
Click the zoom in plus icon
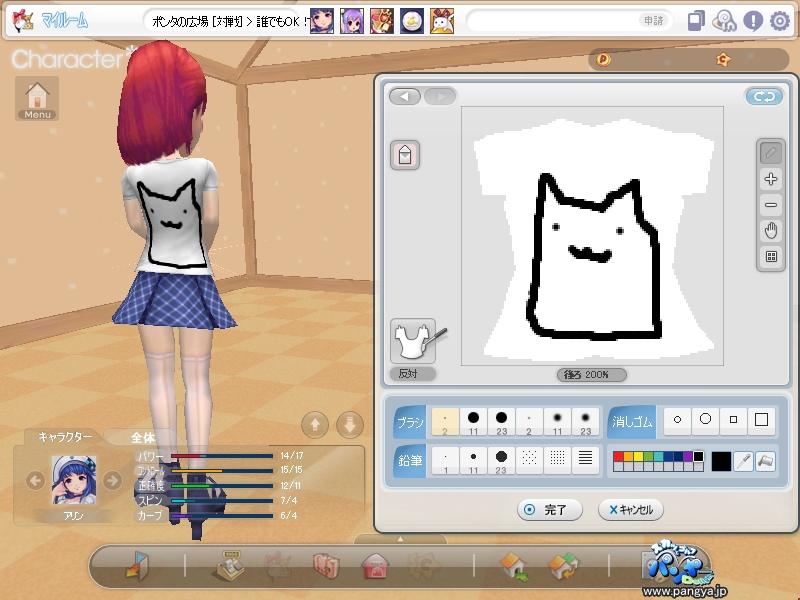coord(770,179)
